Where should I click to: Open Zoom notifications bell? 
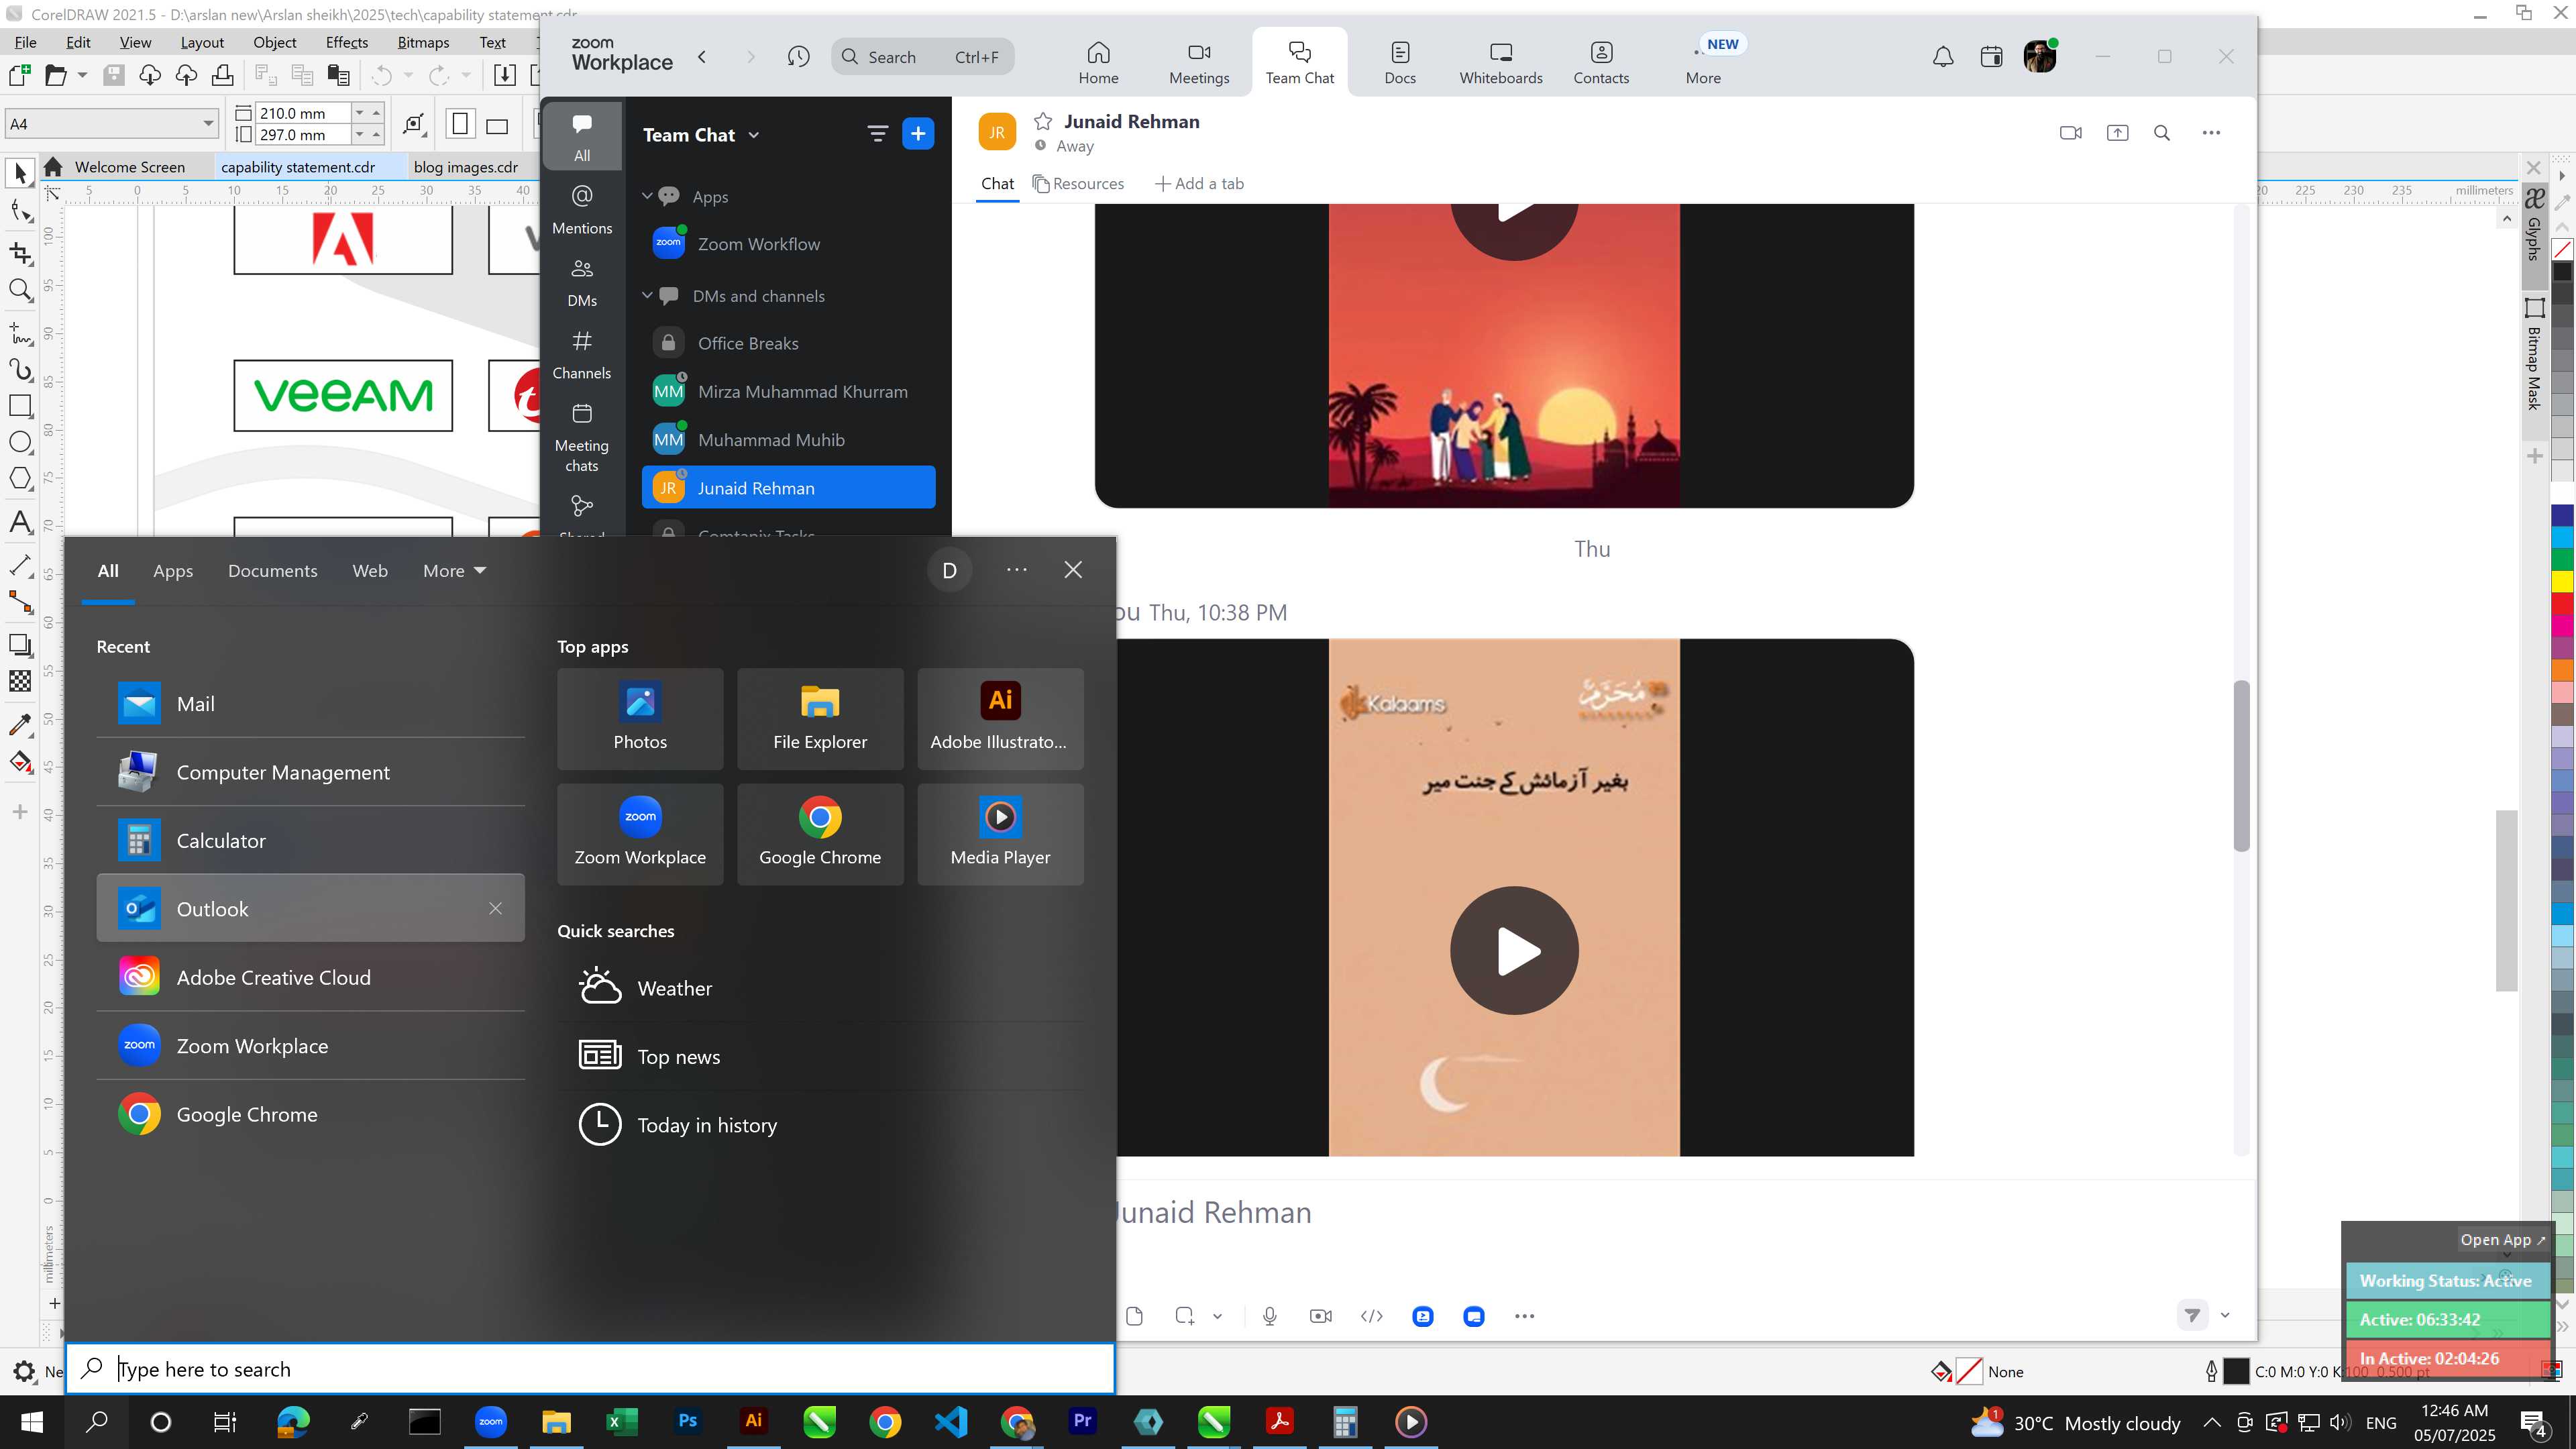pyautogui.click(x=1942, y=57)
